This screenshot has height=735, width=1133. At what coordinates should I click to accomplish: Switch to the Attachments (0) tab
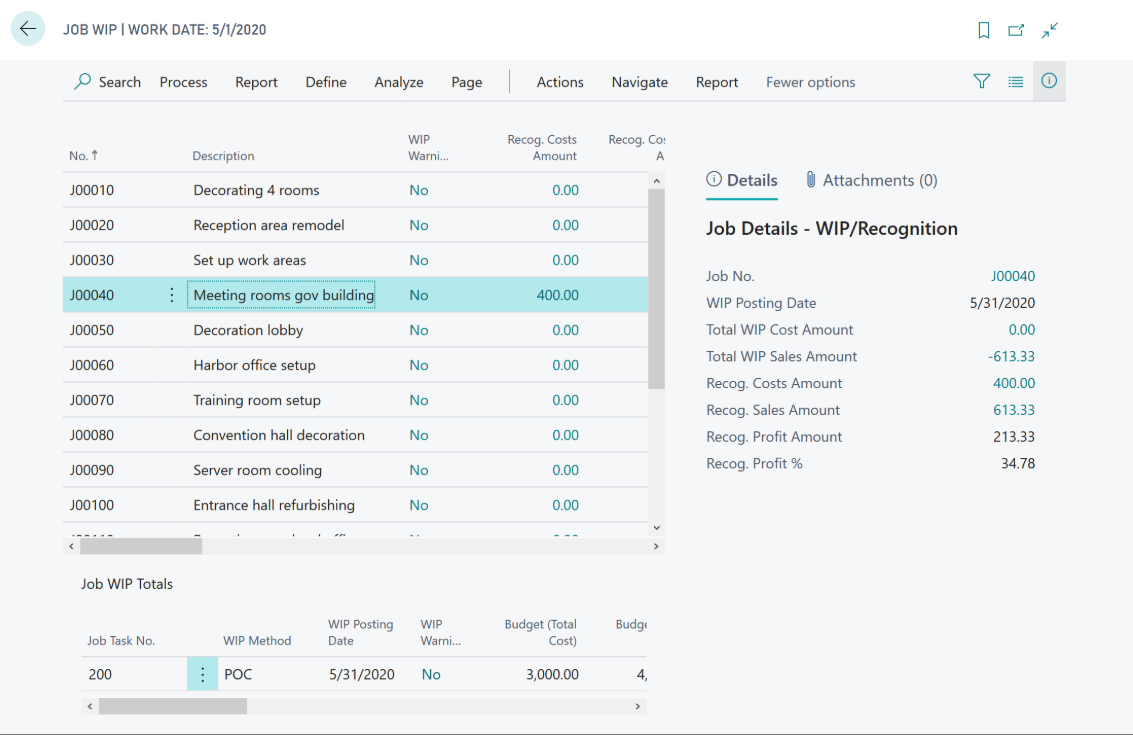pos(871,180)
